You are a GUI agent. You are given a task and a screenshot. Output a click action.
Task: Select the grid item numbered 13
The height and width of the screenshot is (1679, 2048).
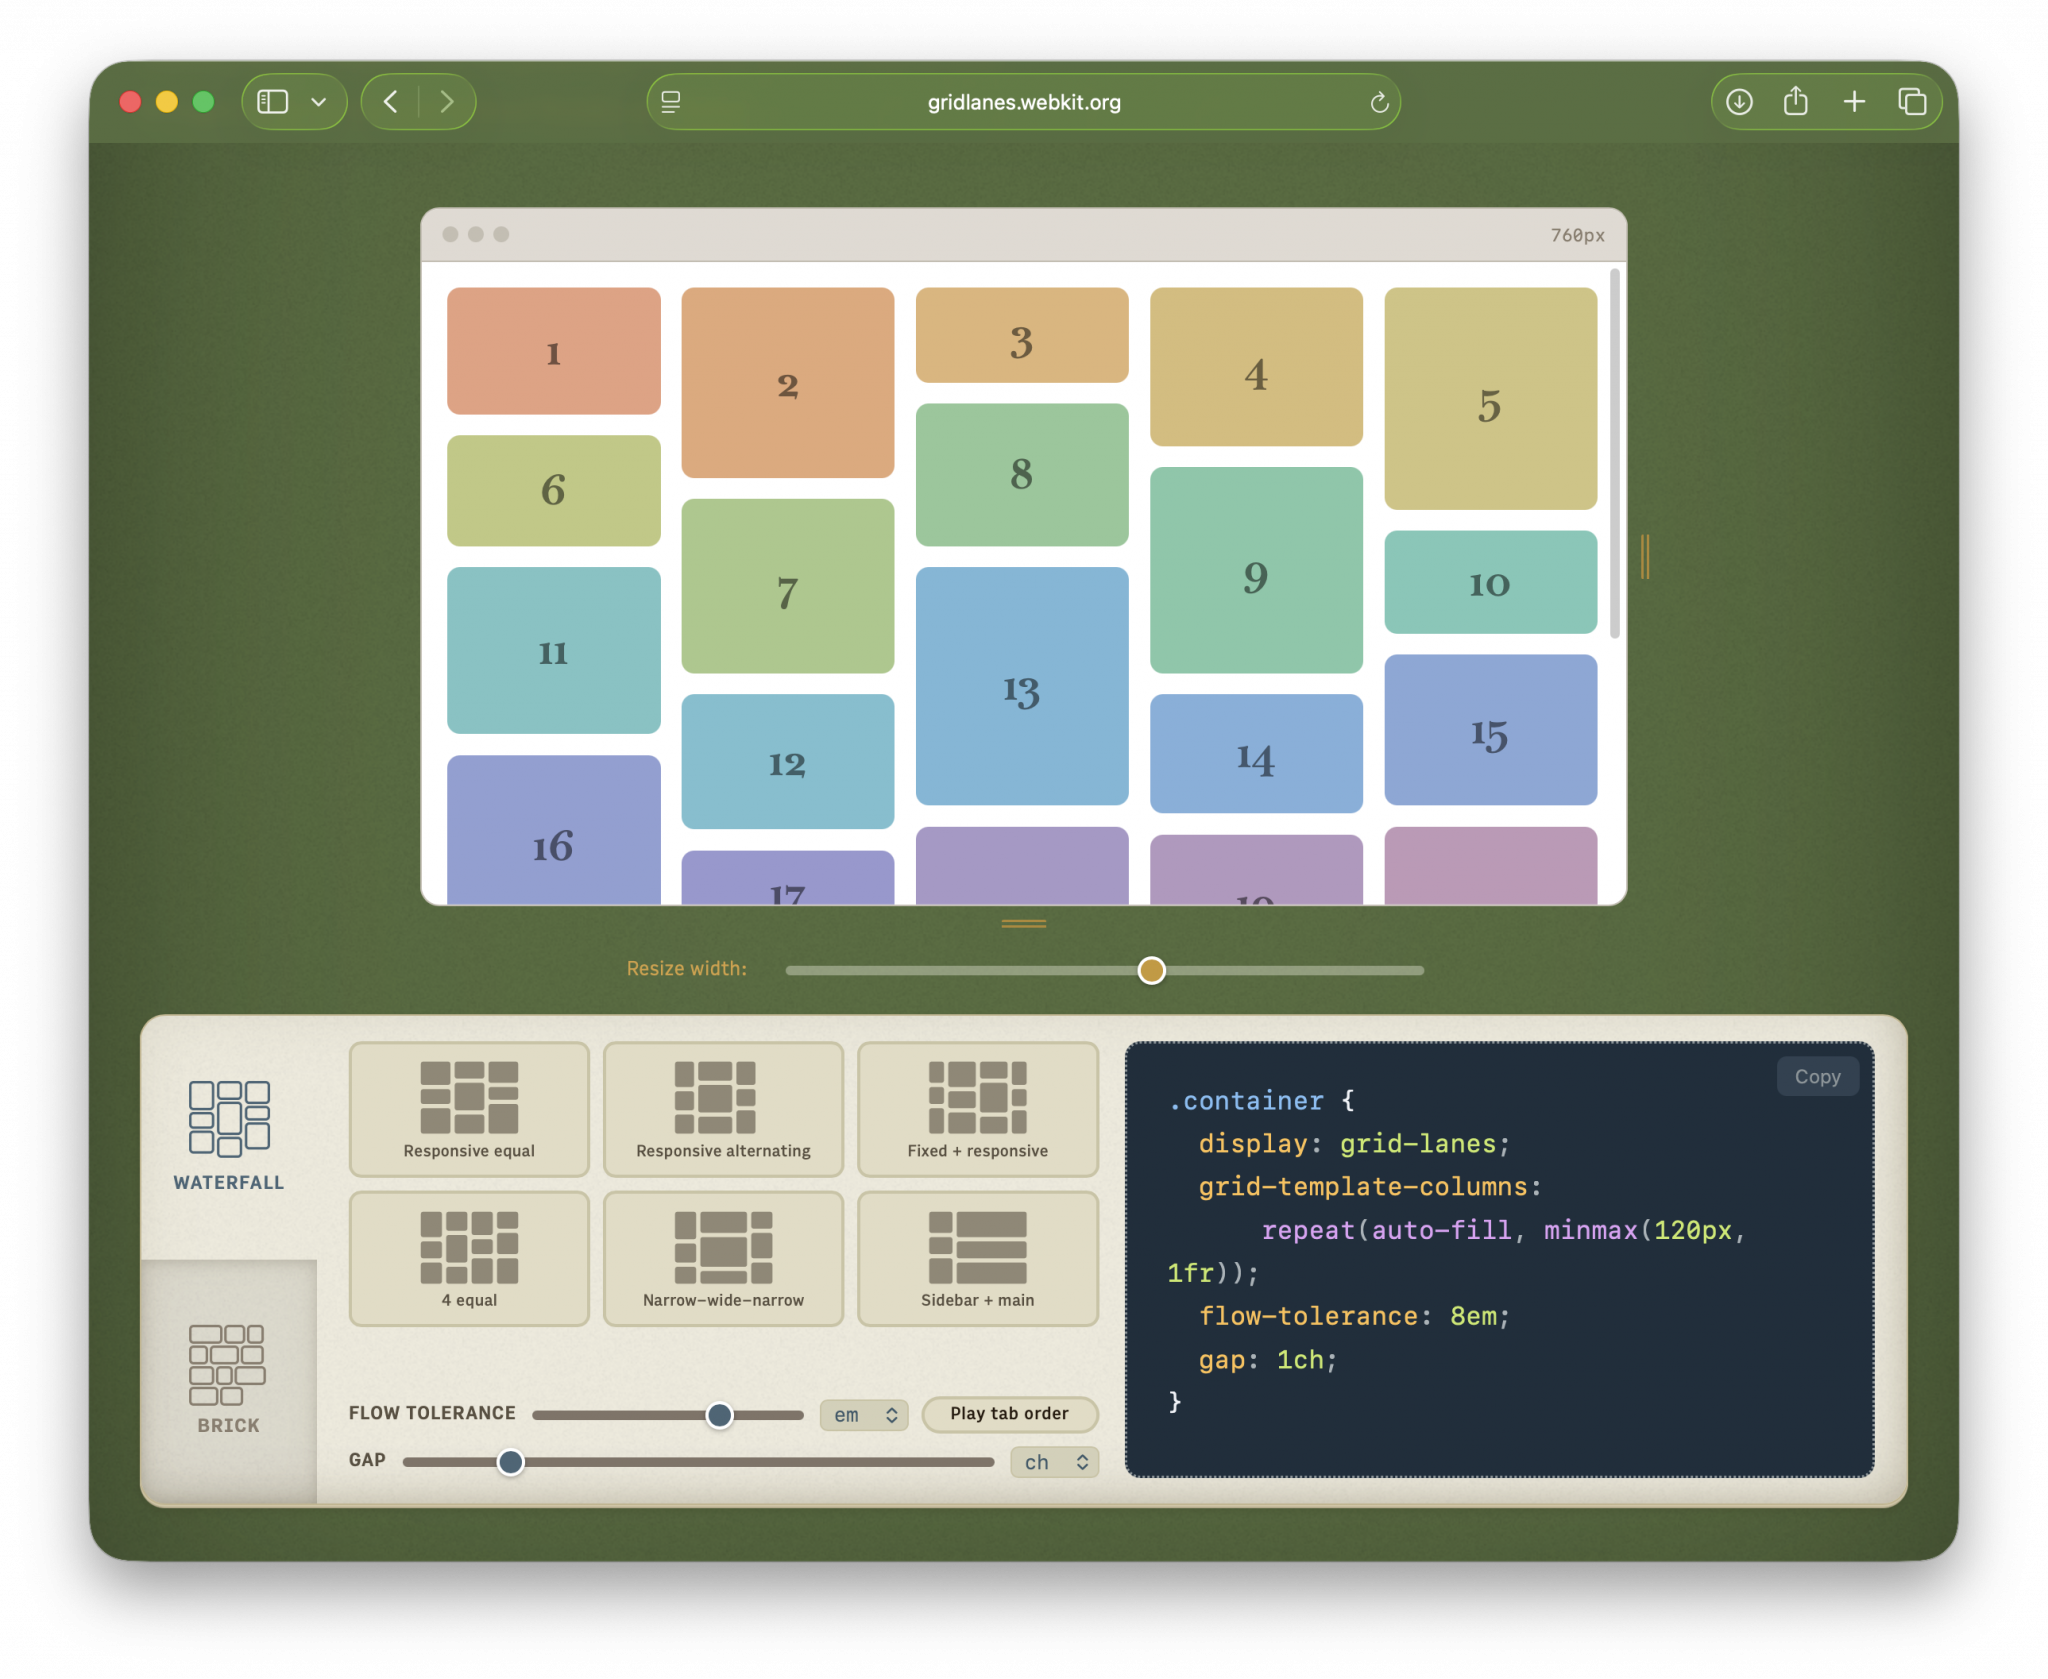[1022, 686]
